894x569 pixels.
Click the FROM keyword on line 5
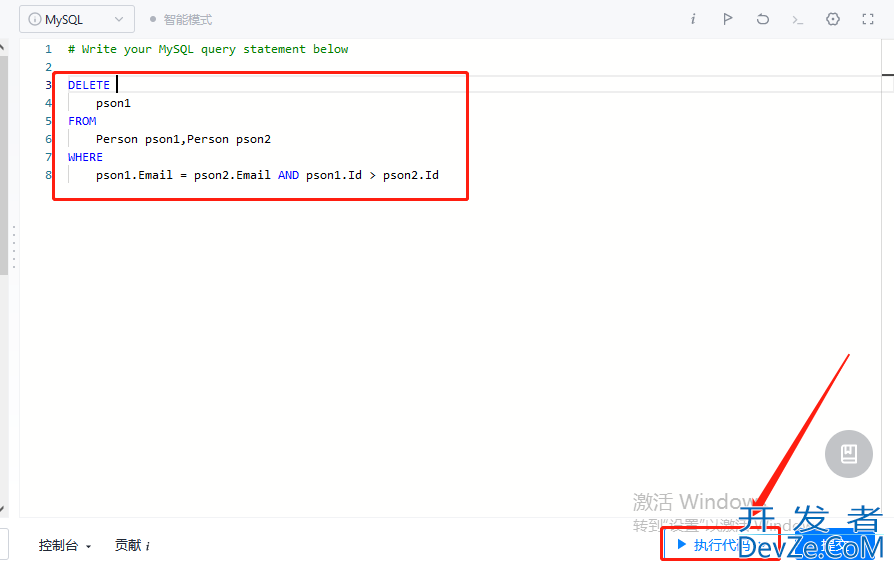point(82,121)
